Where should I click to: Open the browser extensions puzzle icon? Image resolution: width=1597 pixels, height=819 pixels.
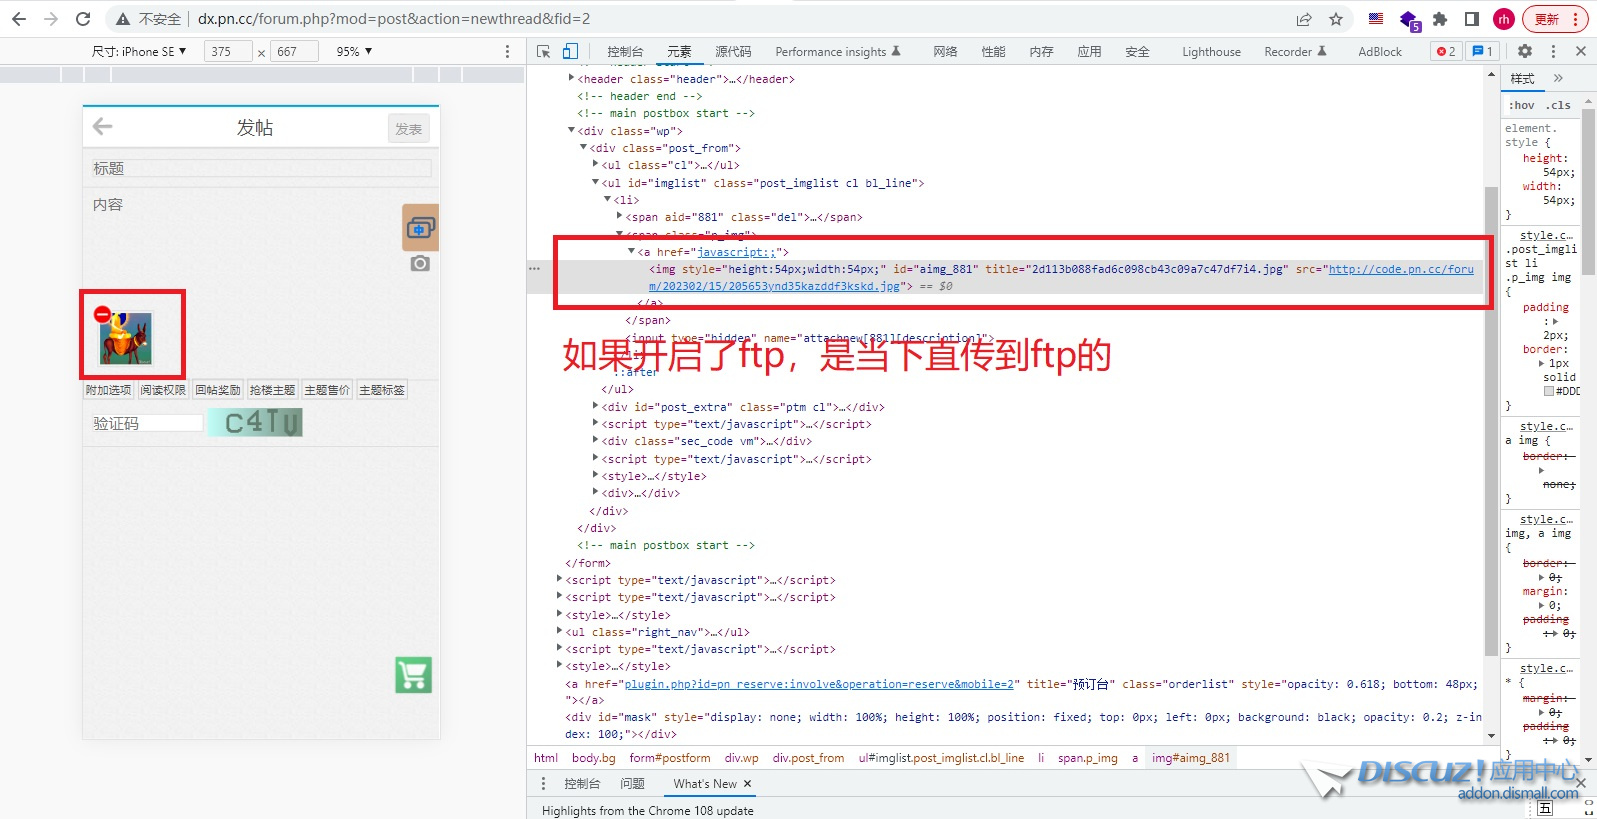1440,19
